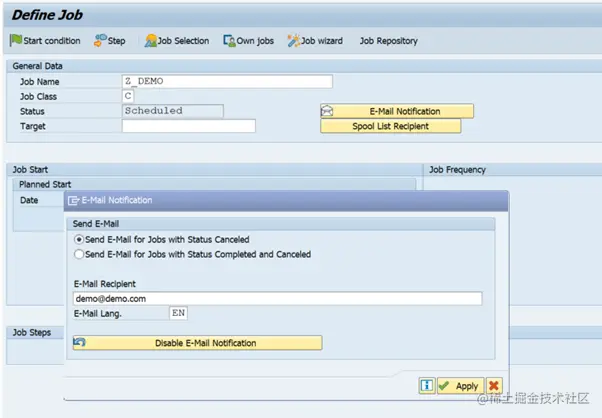Open Job Repository

click(389, 41)
